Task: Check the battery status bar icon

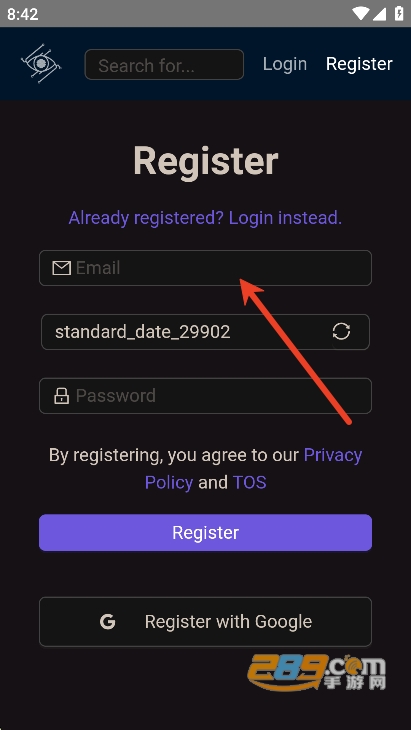Action: click(x=399, y=14)
